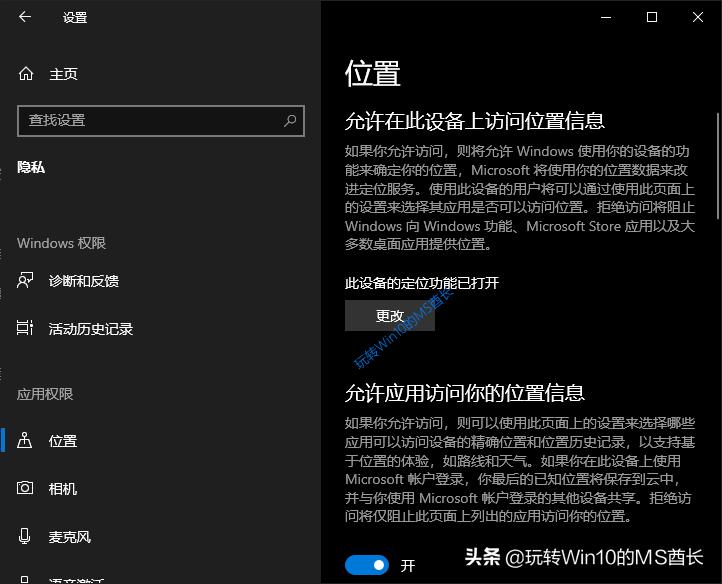
Task: Click the vertical scrollbar of settings page
Action: (717, 166)
